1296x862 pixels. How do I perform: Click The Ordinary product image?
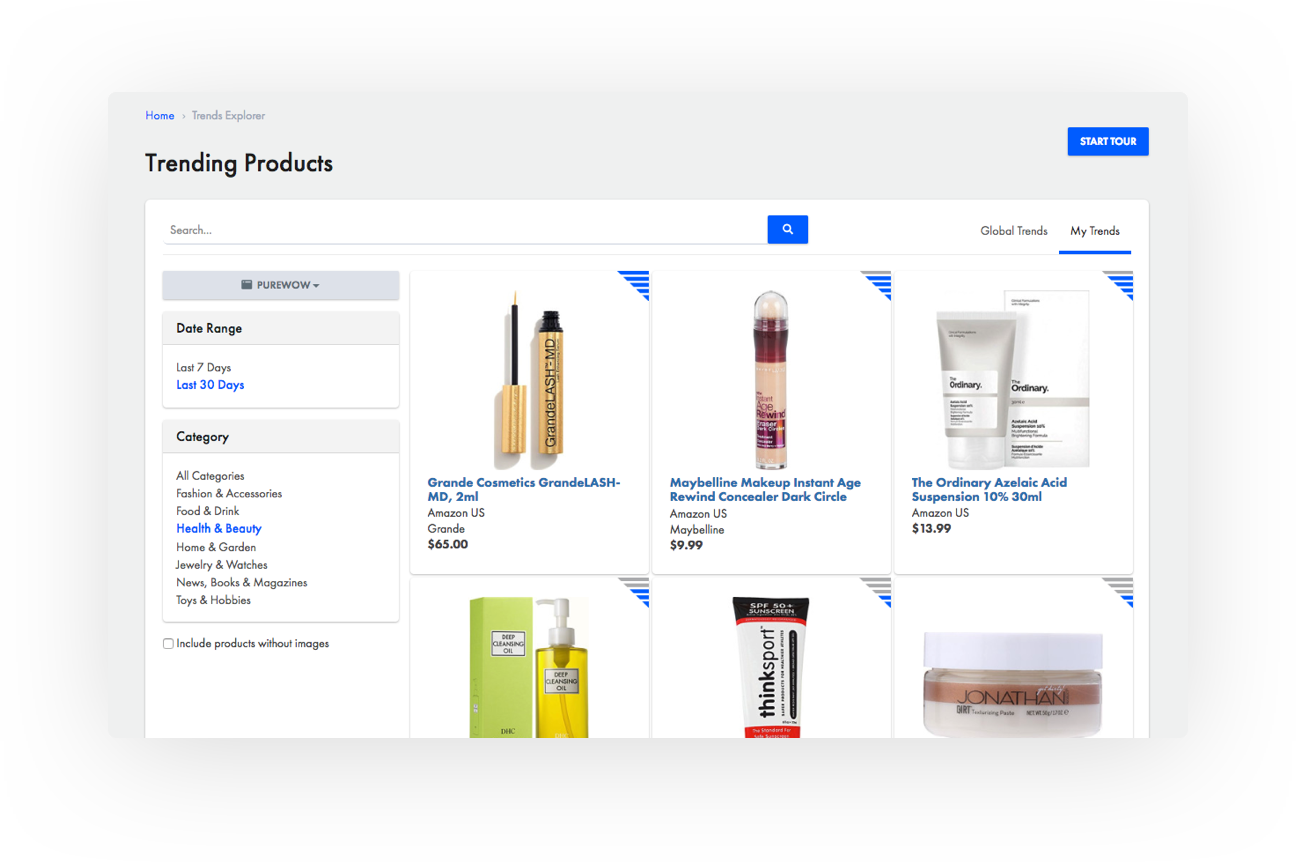click(1013, 378)
